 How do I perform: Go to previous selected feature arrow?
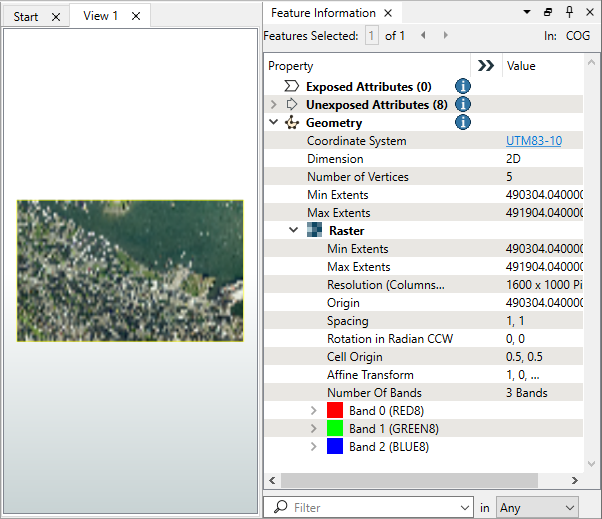(422, 36)
